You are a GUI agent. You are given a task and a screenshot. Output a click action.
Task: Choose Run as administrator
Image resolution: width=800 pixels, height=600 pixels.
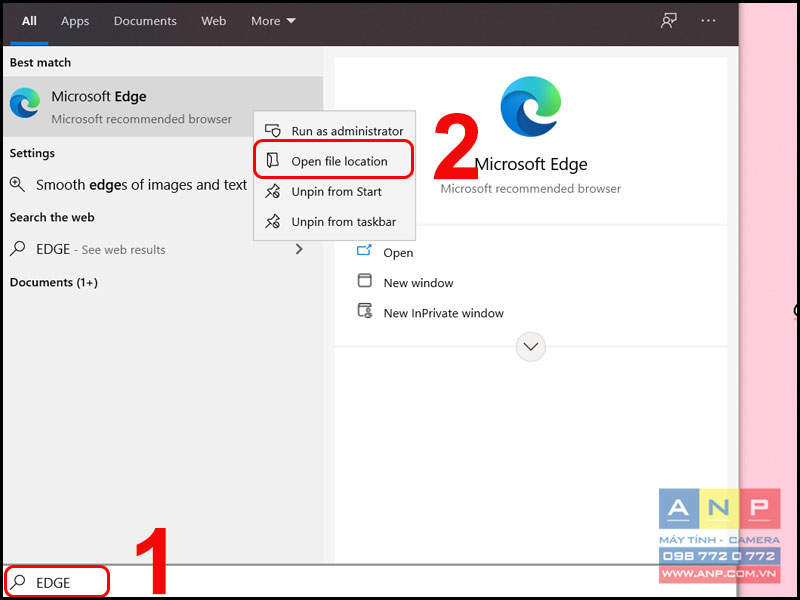coord(334,131)
